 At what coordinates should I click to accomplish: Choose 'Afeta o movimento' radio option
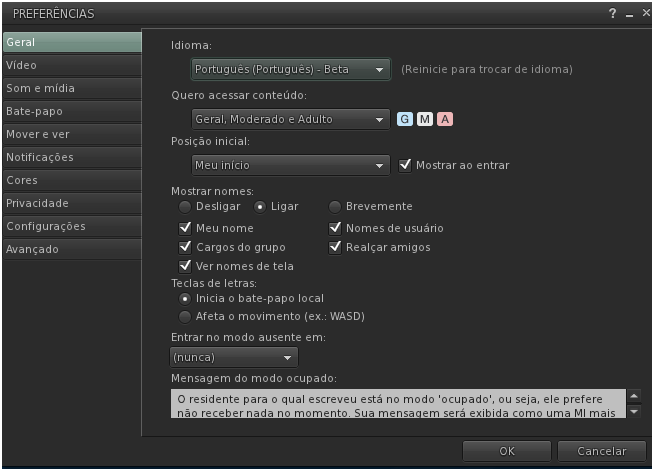[185, 316]
